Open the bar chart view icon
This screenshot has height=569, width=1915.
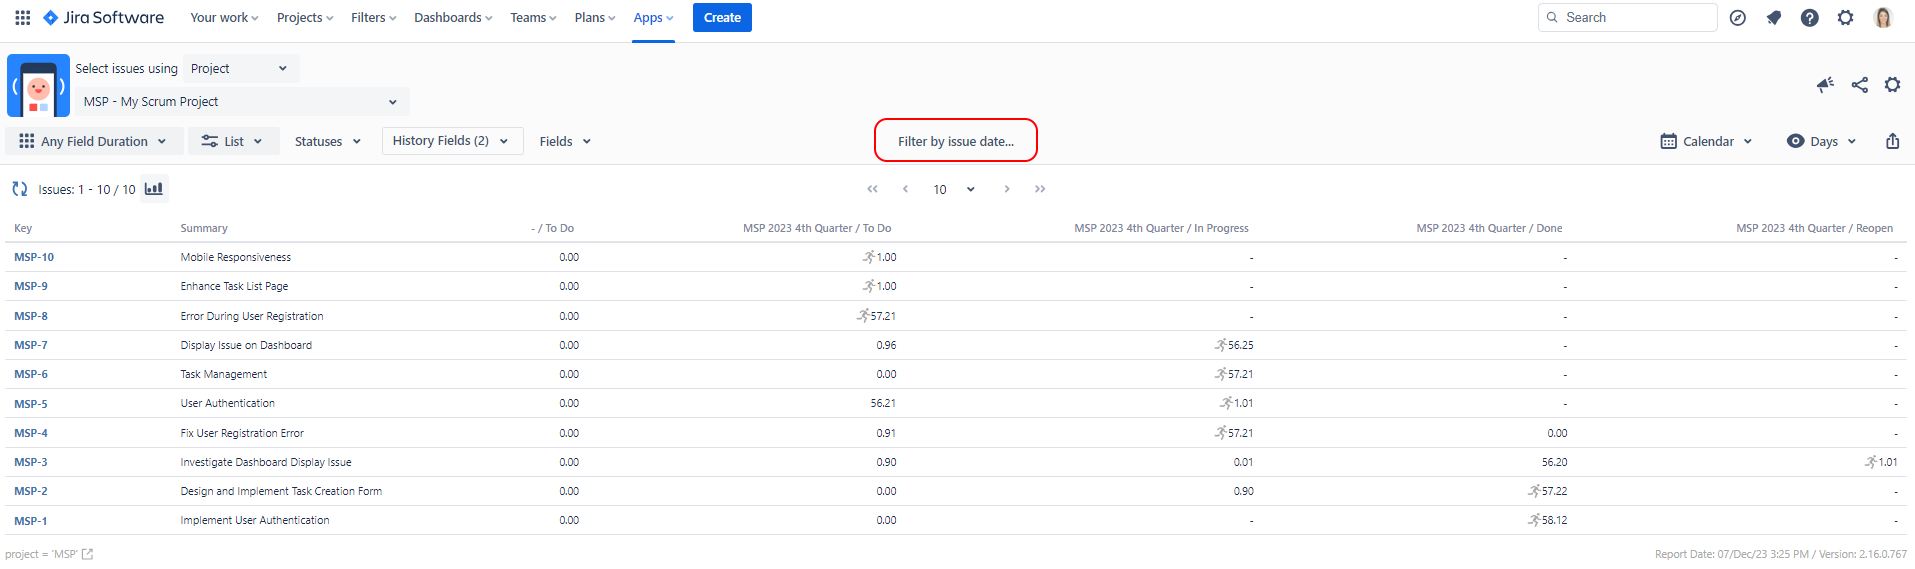(154, 189)
